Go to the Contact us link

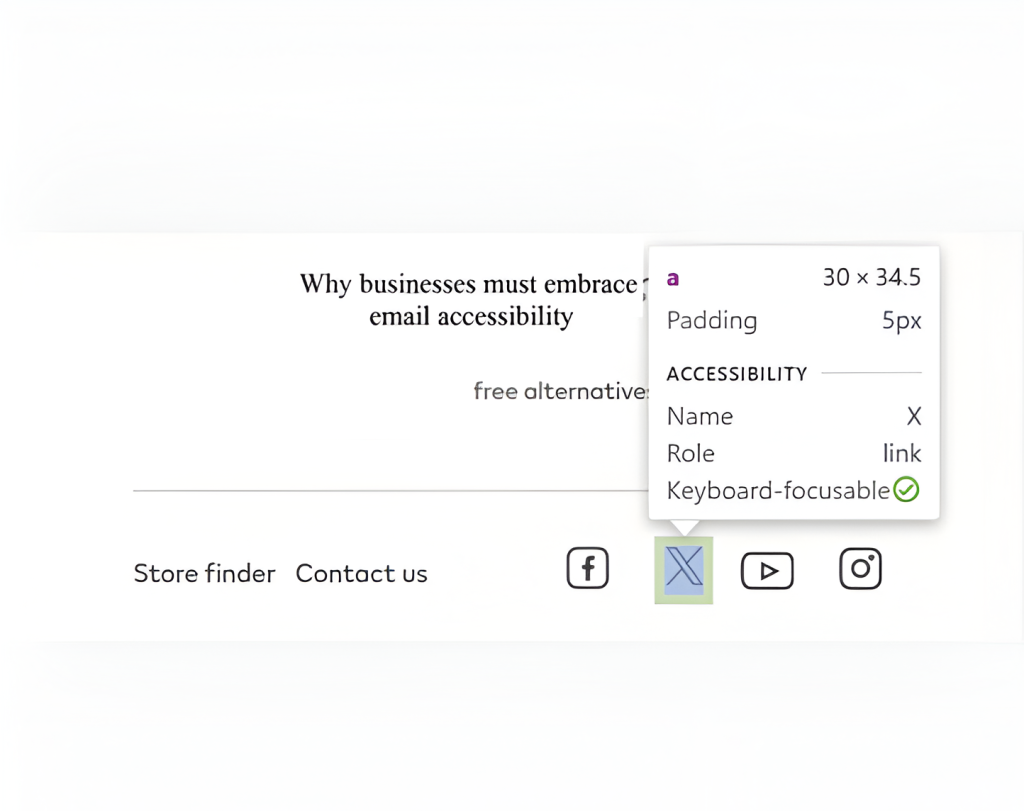(361, 574)
